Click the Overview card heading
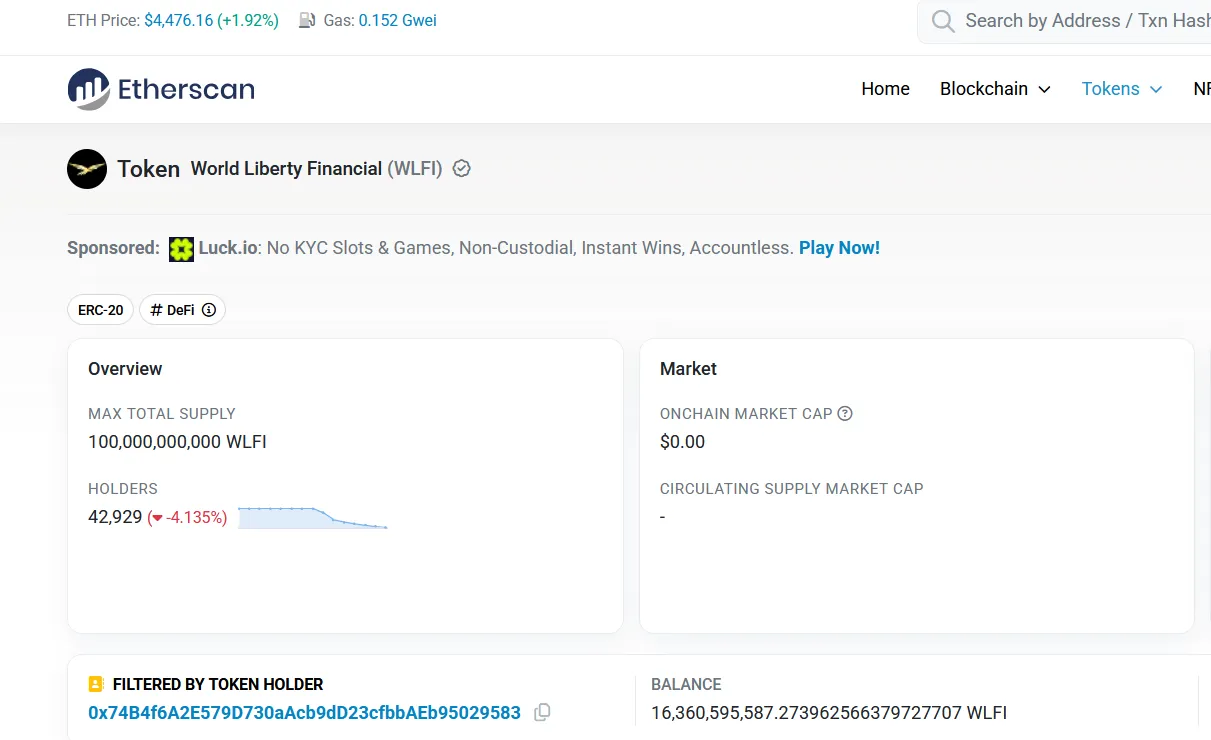This screenshot has height=740, width=1211. point(125,369)
